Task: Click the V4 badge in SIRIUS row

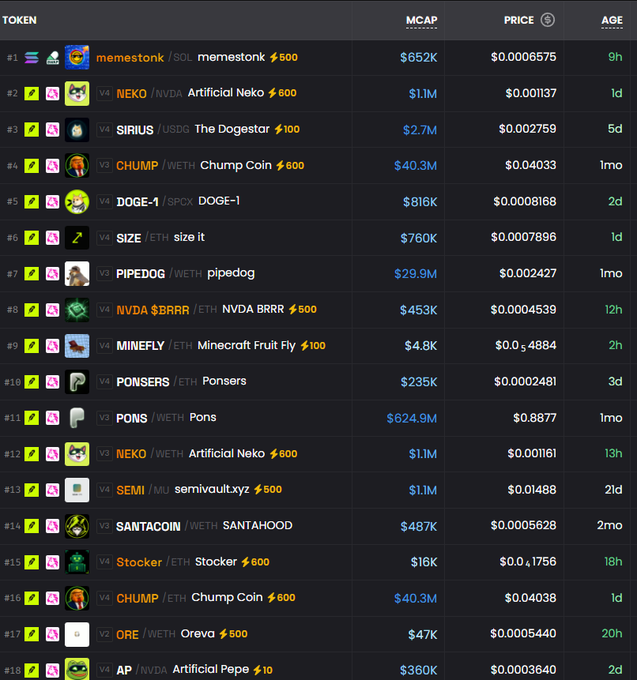Action: (x=104, y=129)
